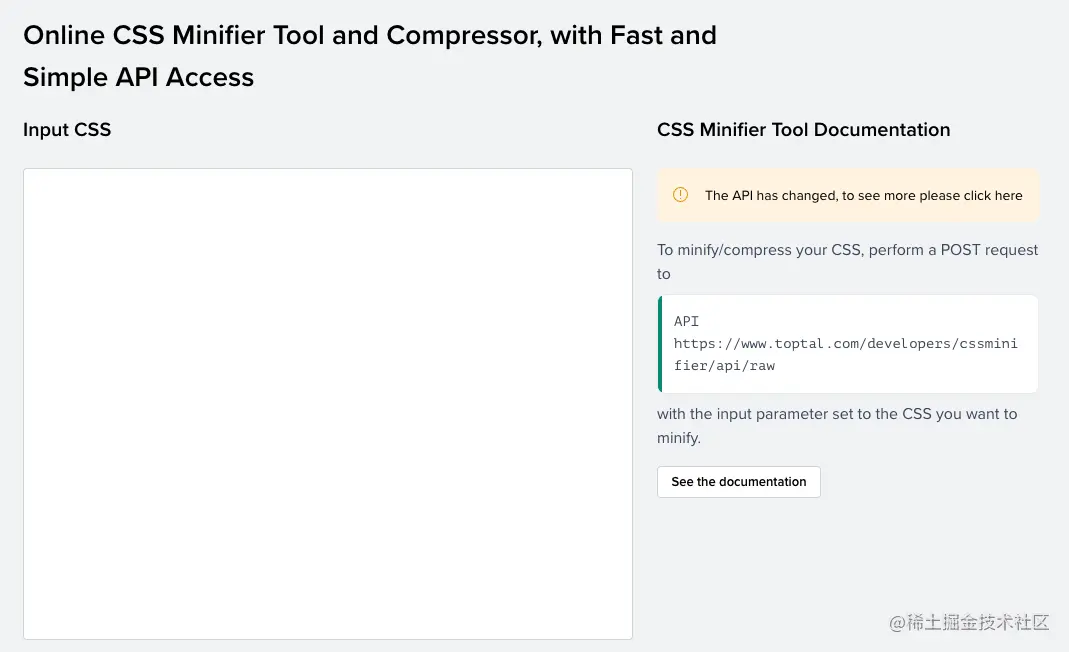The height and width of the screenshot is (652, 1069).
Task: Click the 'To minify/compress your CSS' sentence
Action: 760,250
